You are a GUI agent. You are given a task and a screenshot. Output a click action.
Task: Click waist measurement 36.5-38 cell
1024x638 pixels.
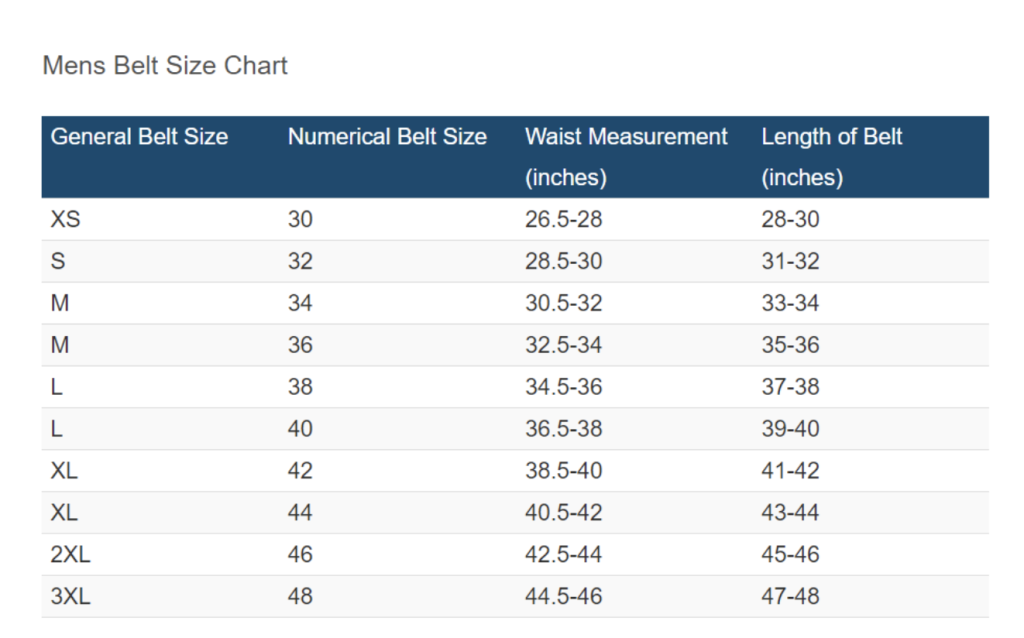[564, 428]
